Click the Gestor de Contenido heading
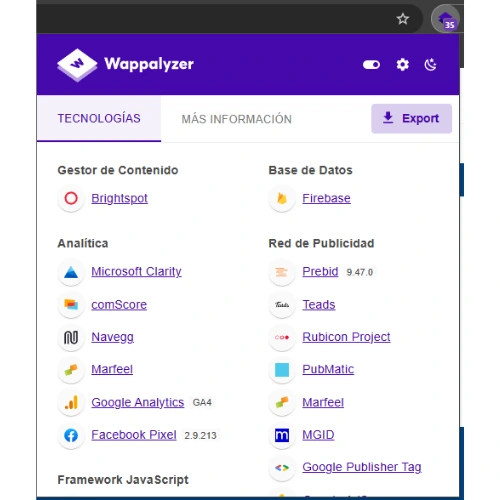 coord(118,170)
